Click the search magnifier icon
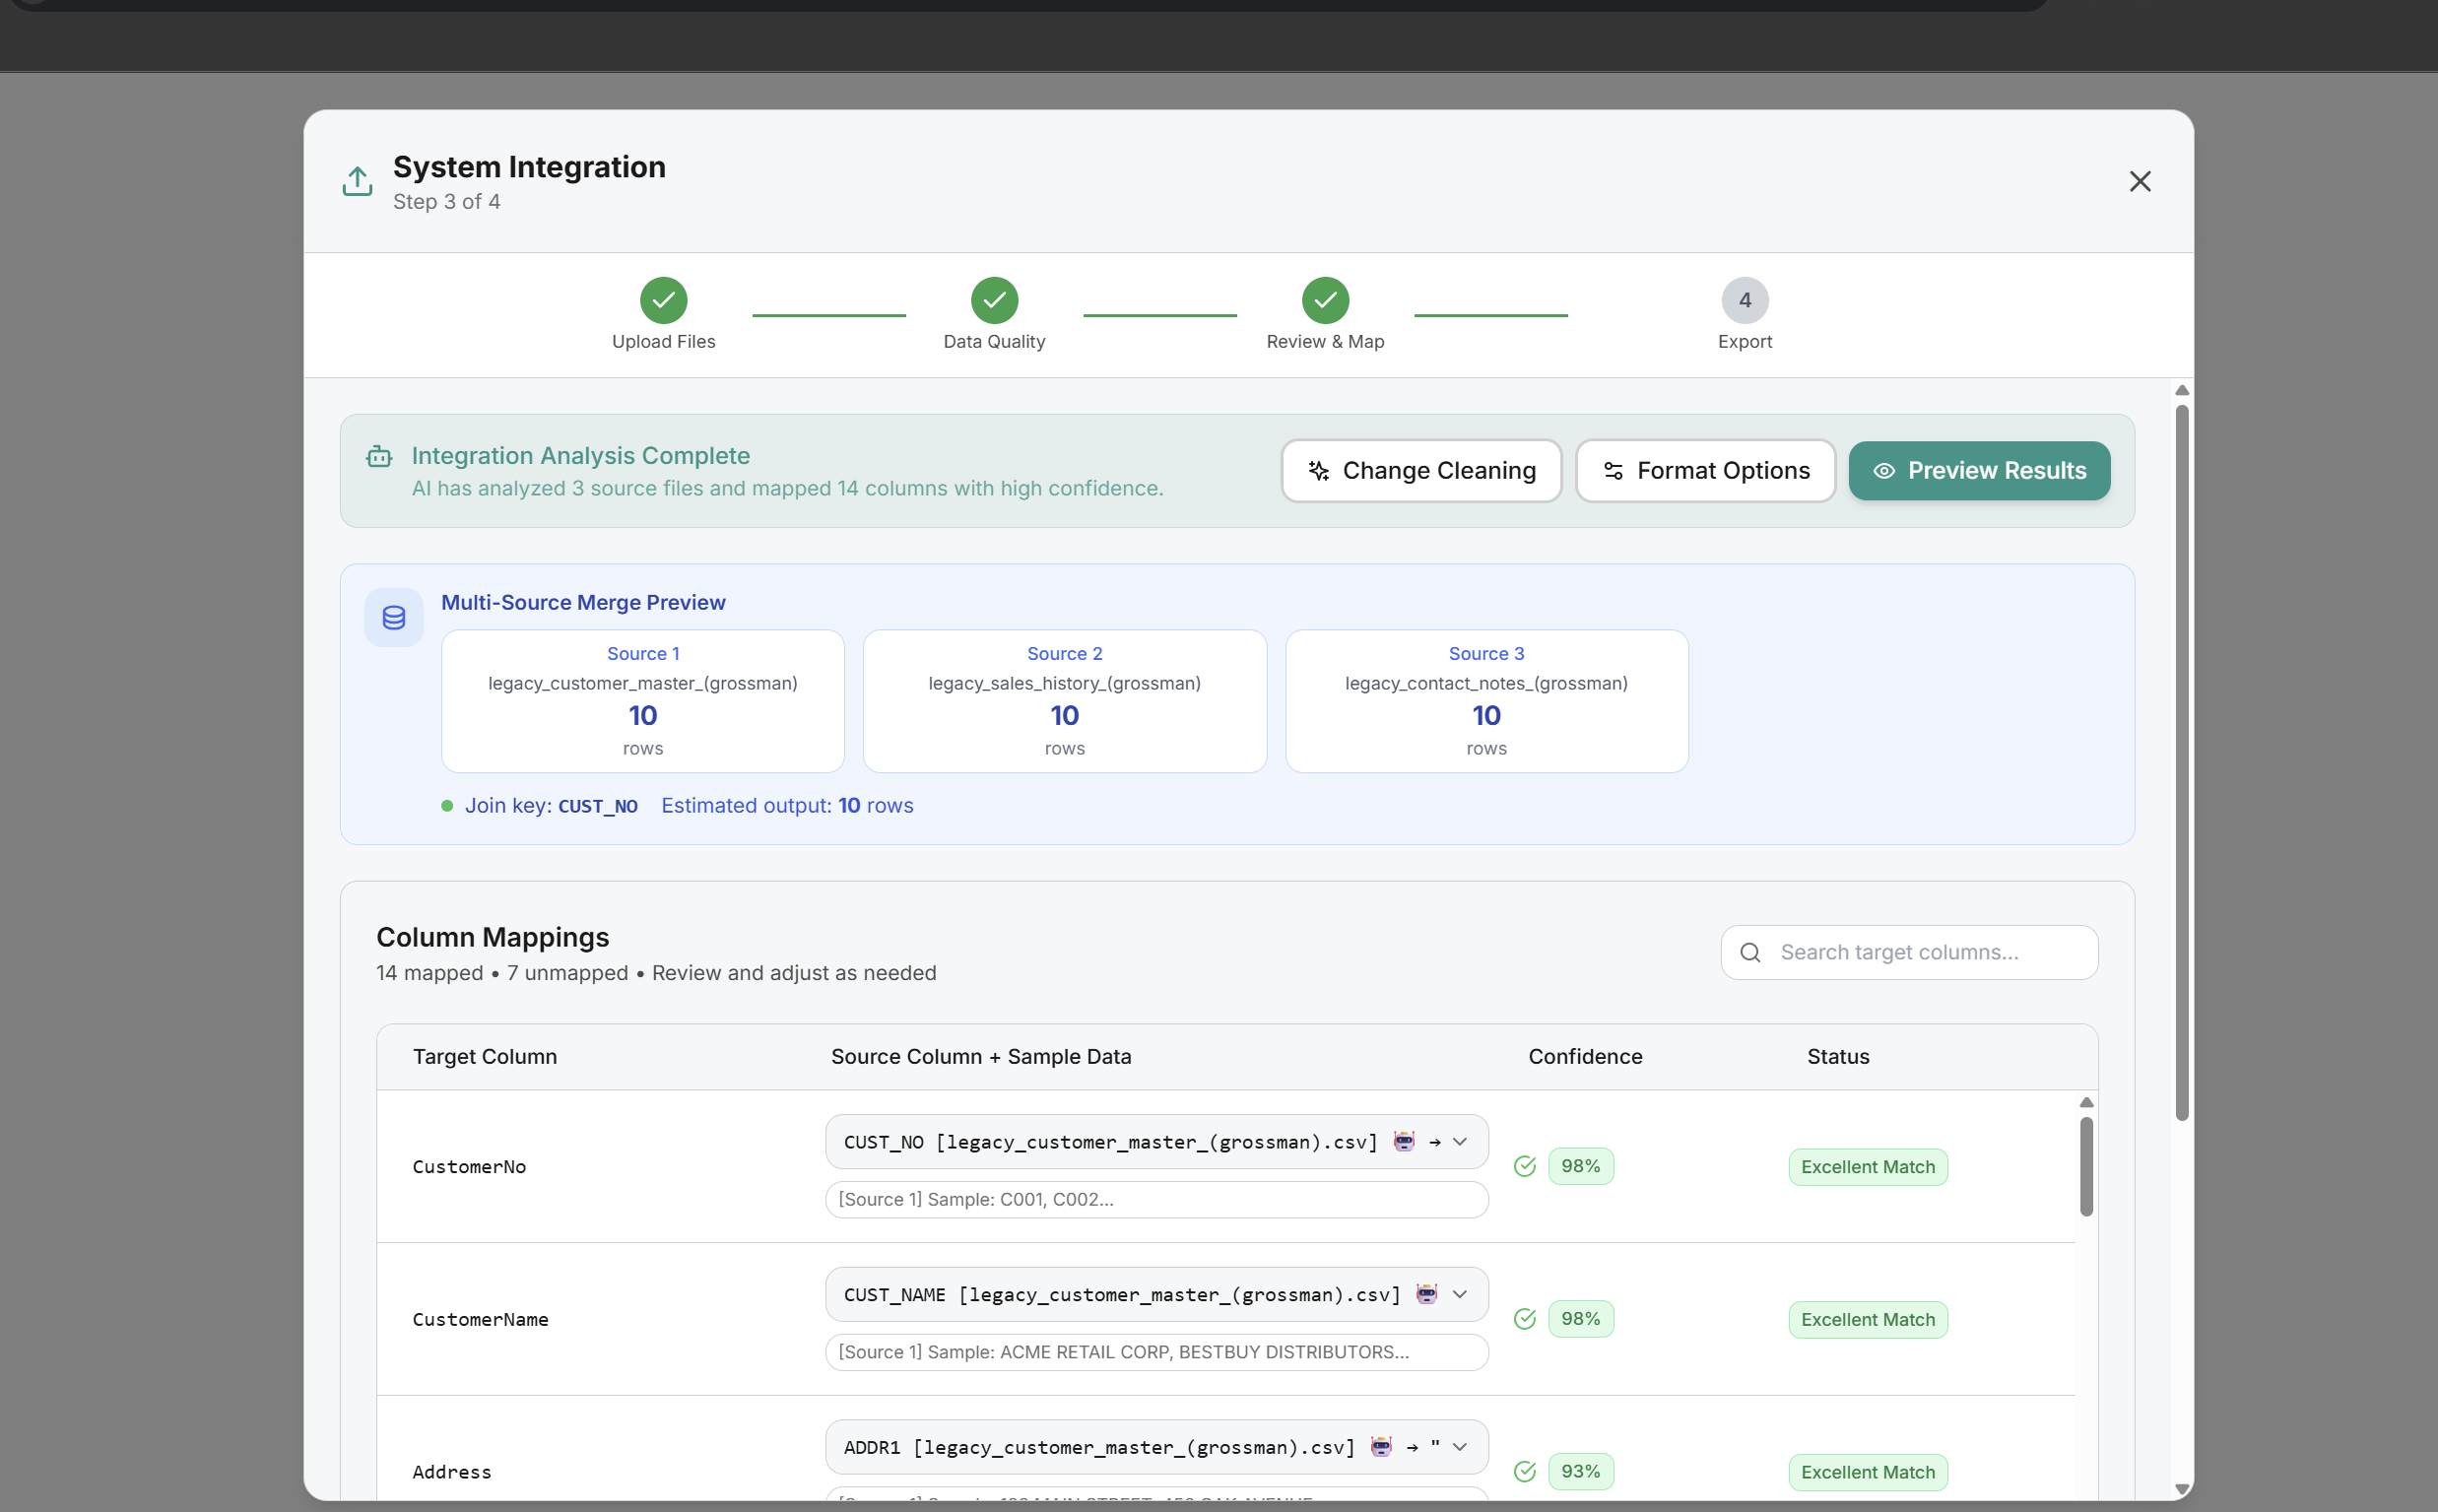 coord(1750,952)
